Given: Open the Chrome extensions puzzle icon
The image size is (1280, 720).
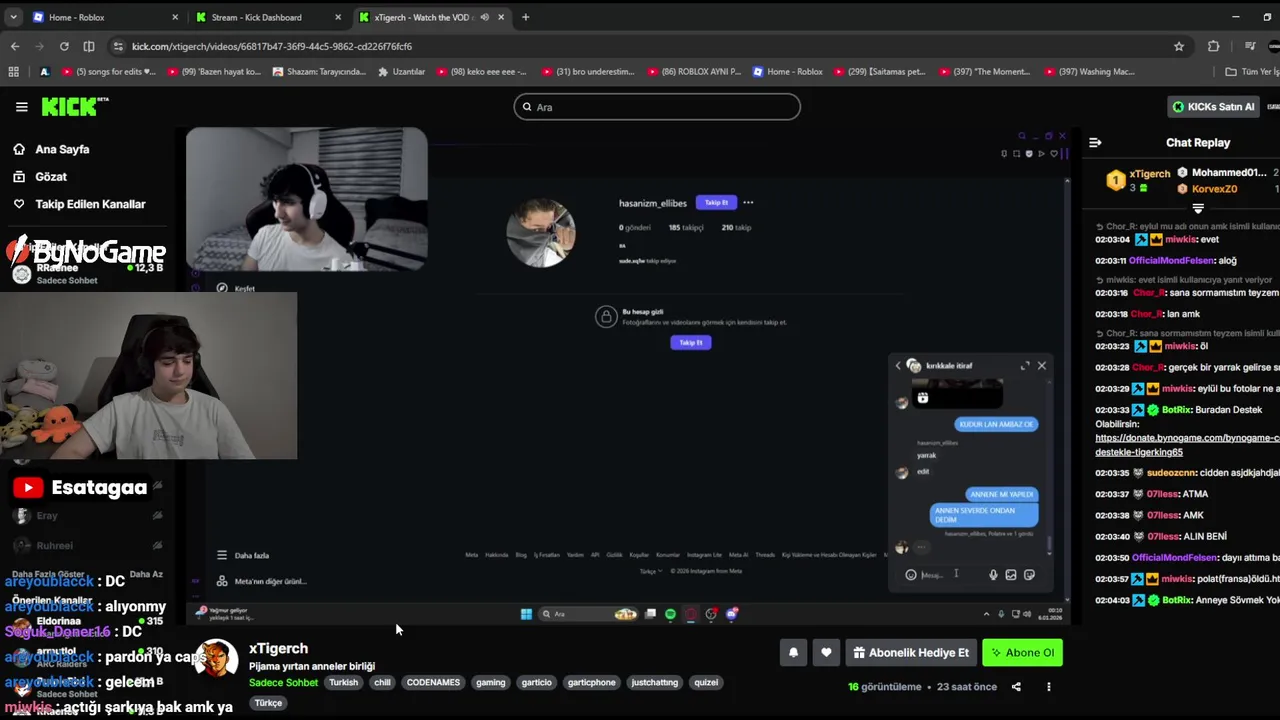Looking at the screenshot, I should point(1213,46).
